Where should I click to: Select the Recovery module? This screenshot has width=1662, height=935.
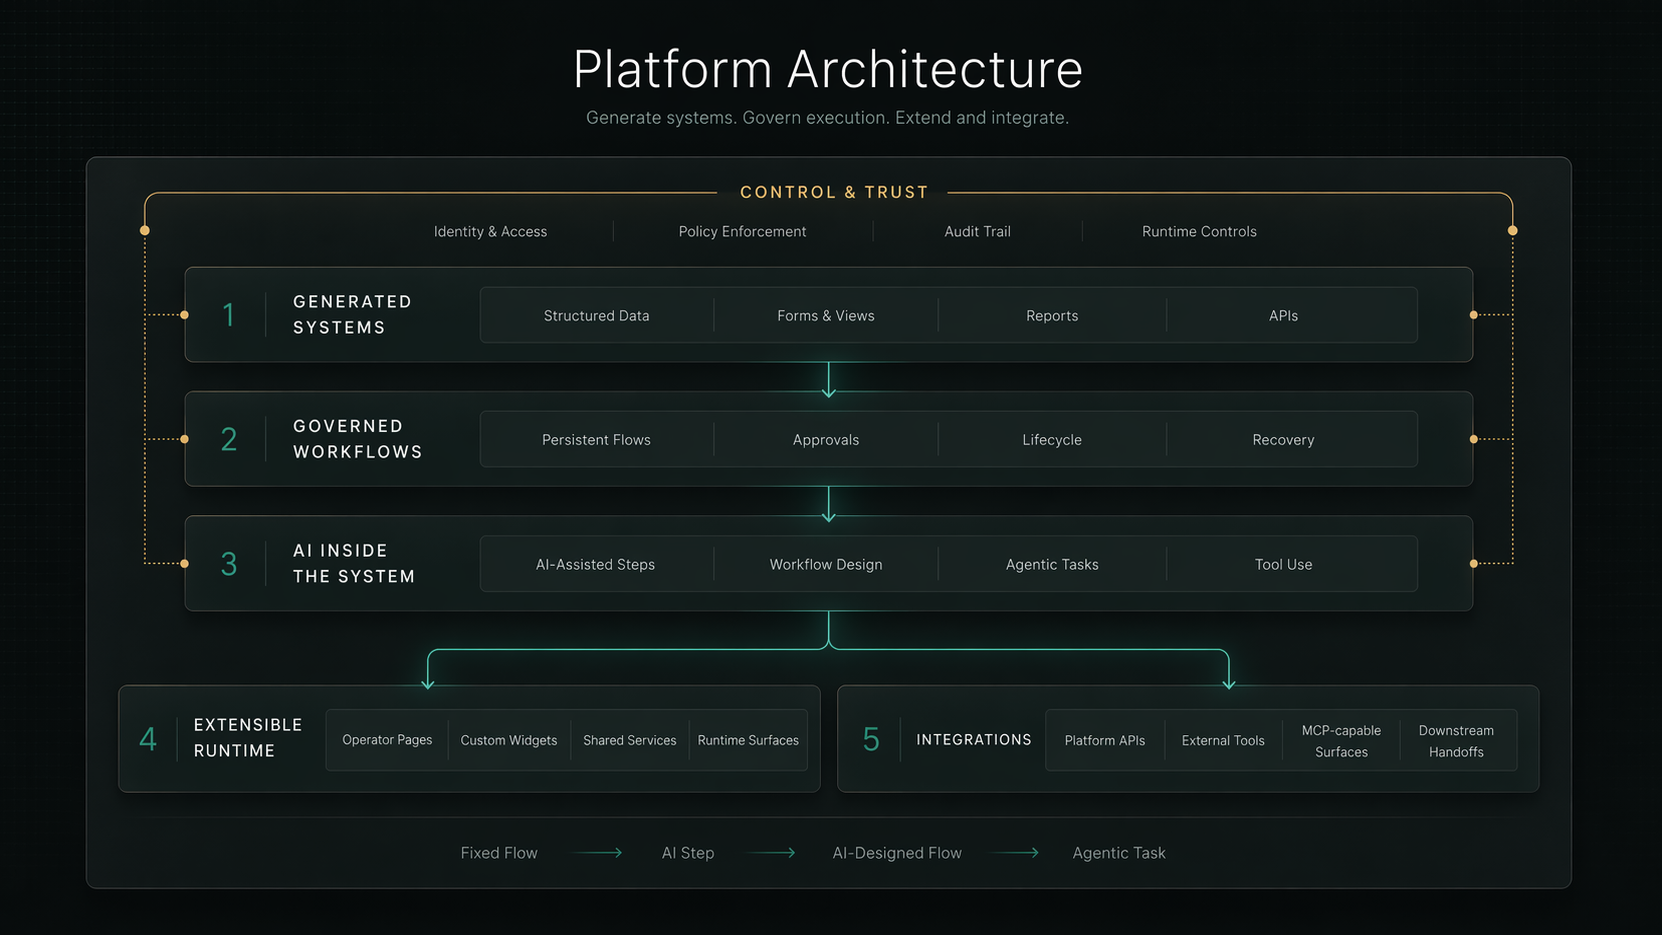point(1283,439)
